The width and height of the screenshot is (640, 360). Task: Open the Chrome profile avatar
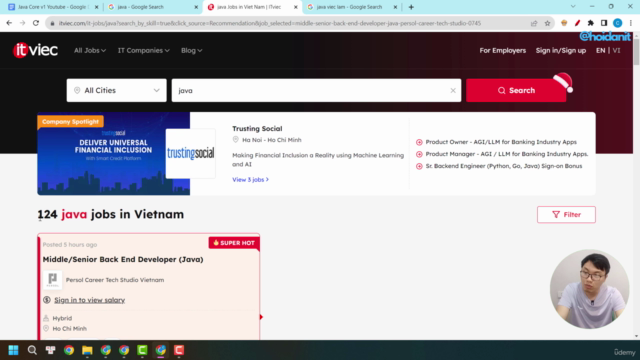tap(618, 23)
